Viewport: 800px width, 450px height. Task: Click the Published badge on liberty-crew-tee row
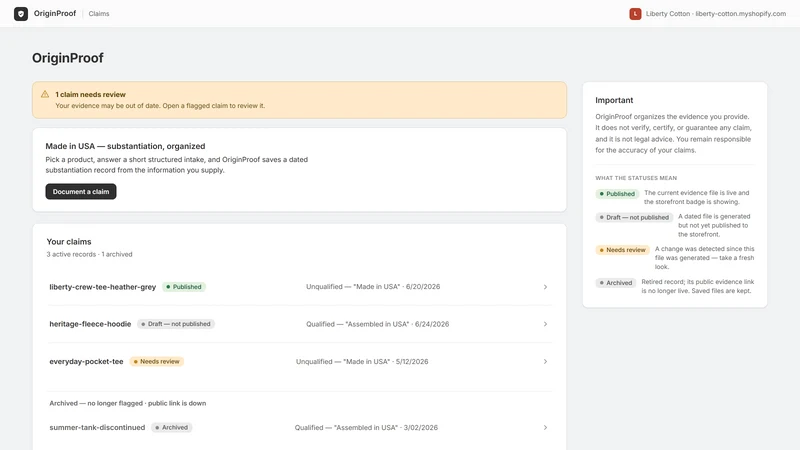pyautogui.click(x=184, y=287)
